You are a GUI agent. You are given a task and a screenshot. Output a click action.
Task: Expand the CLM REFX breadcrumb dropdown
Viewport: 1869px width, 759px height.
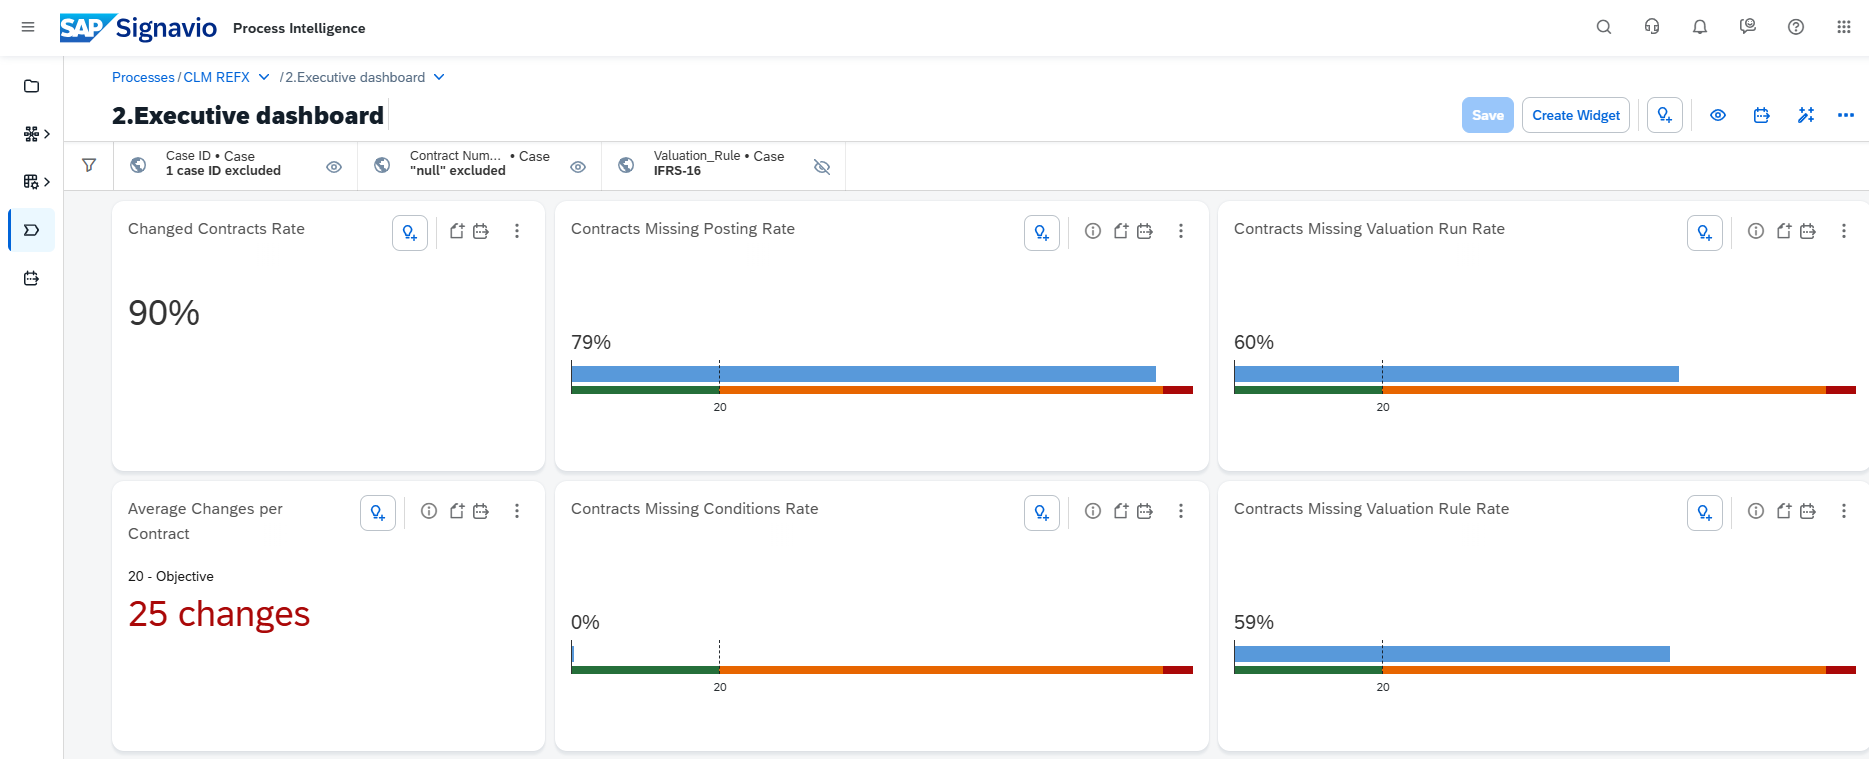pos(264,77)
